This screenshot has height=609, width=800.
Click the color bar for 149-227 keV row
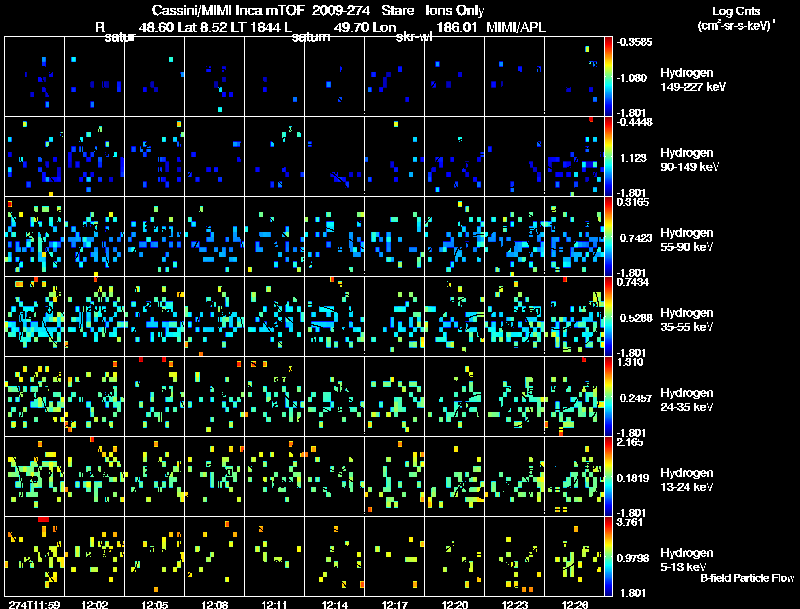click(x=609, y=77)
